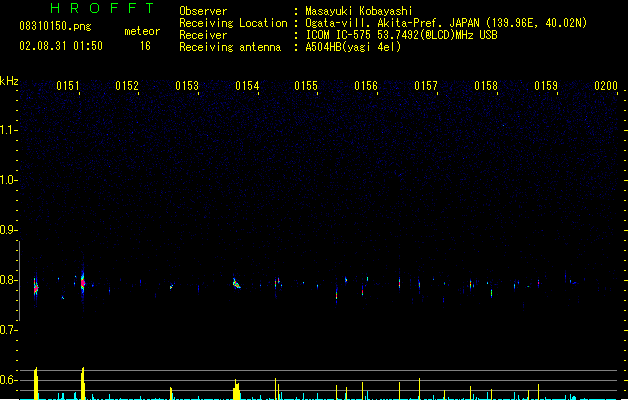629x400 pixels.
Task: Click time marker 0155
Action: 306,86
